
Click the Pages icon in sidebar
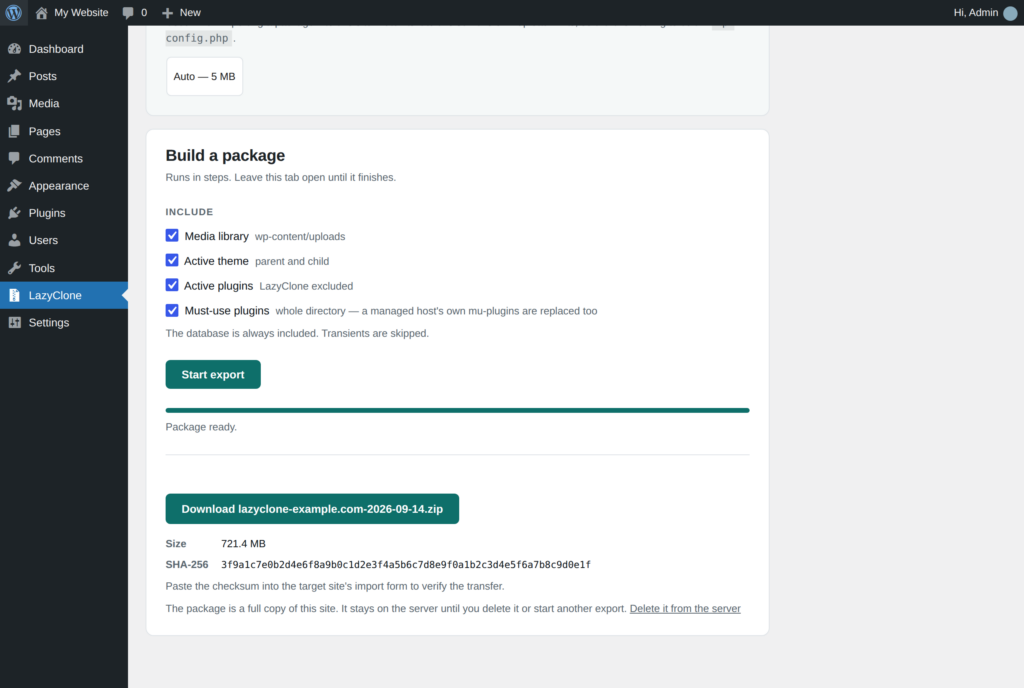tap(14, 131)
